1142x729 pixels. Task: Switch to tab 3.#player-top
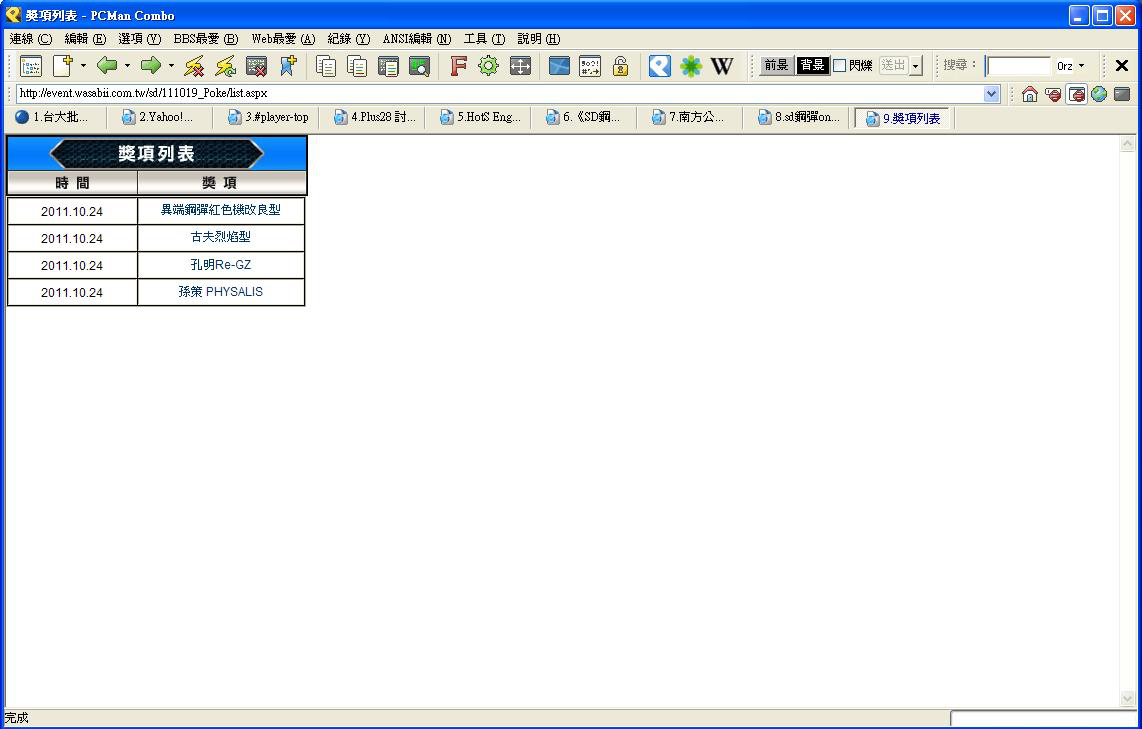(x=267, y=117)
